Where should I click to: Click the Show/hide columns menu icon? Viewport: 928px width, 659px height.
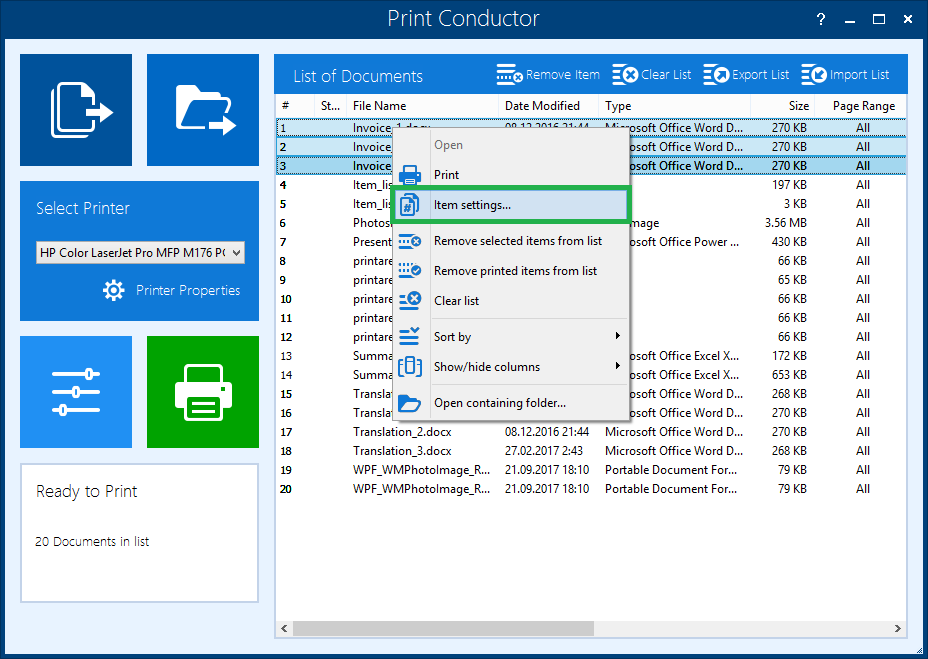410,367
